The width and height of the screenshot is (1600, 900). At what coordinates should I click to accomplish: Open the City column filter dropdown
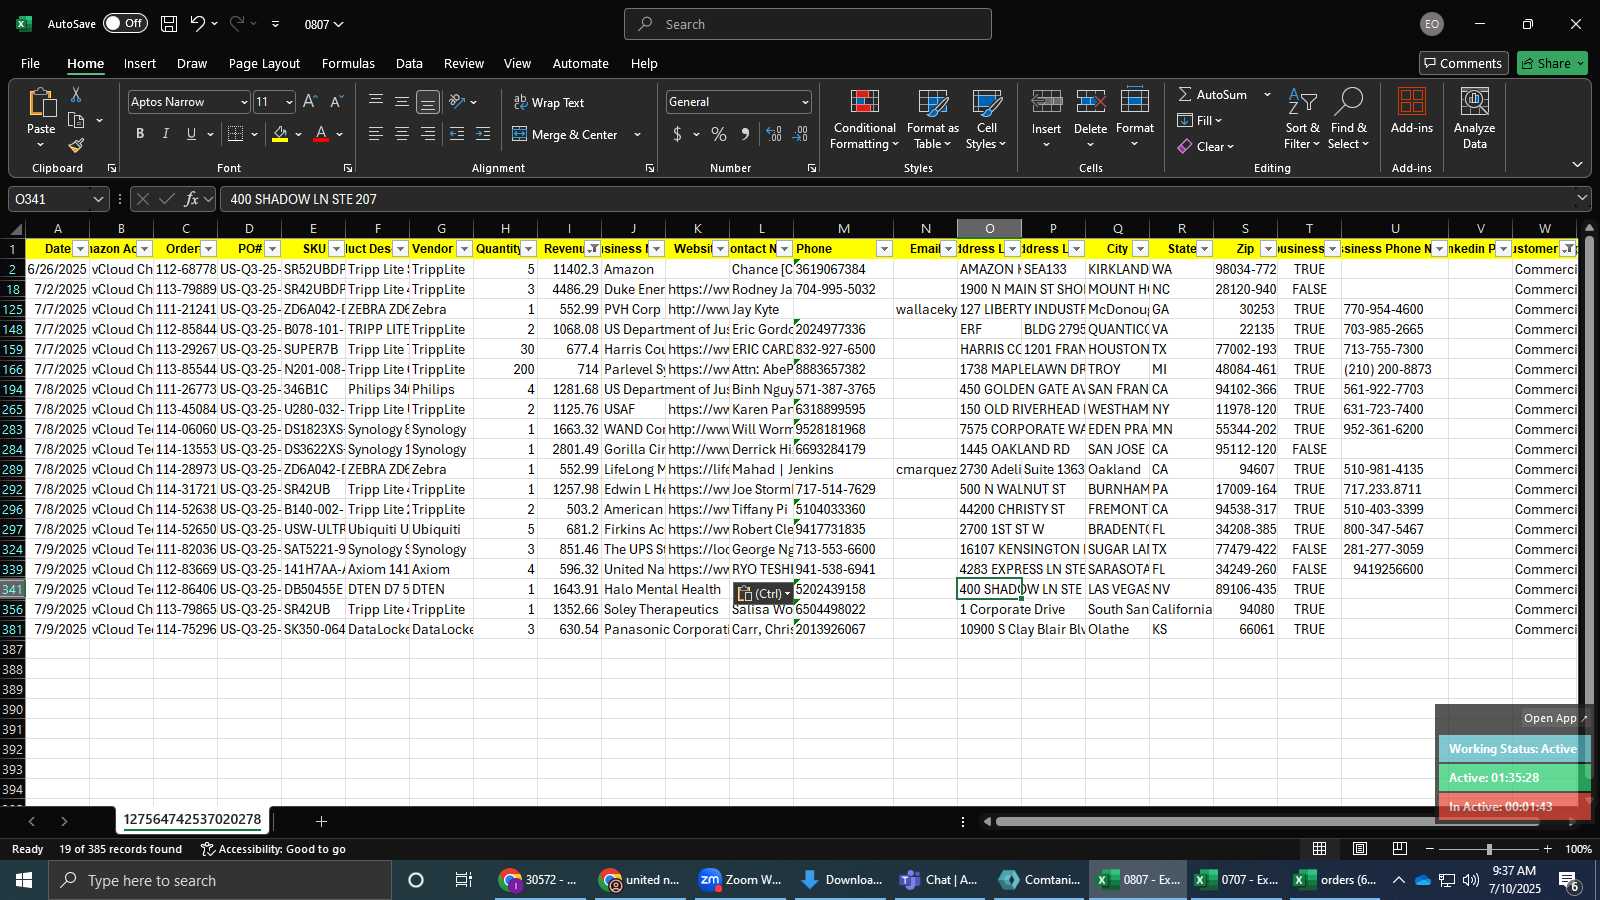tap(1140, 249)
